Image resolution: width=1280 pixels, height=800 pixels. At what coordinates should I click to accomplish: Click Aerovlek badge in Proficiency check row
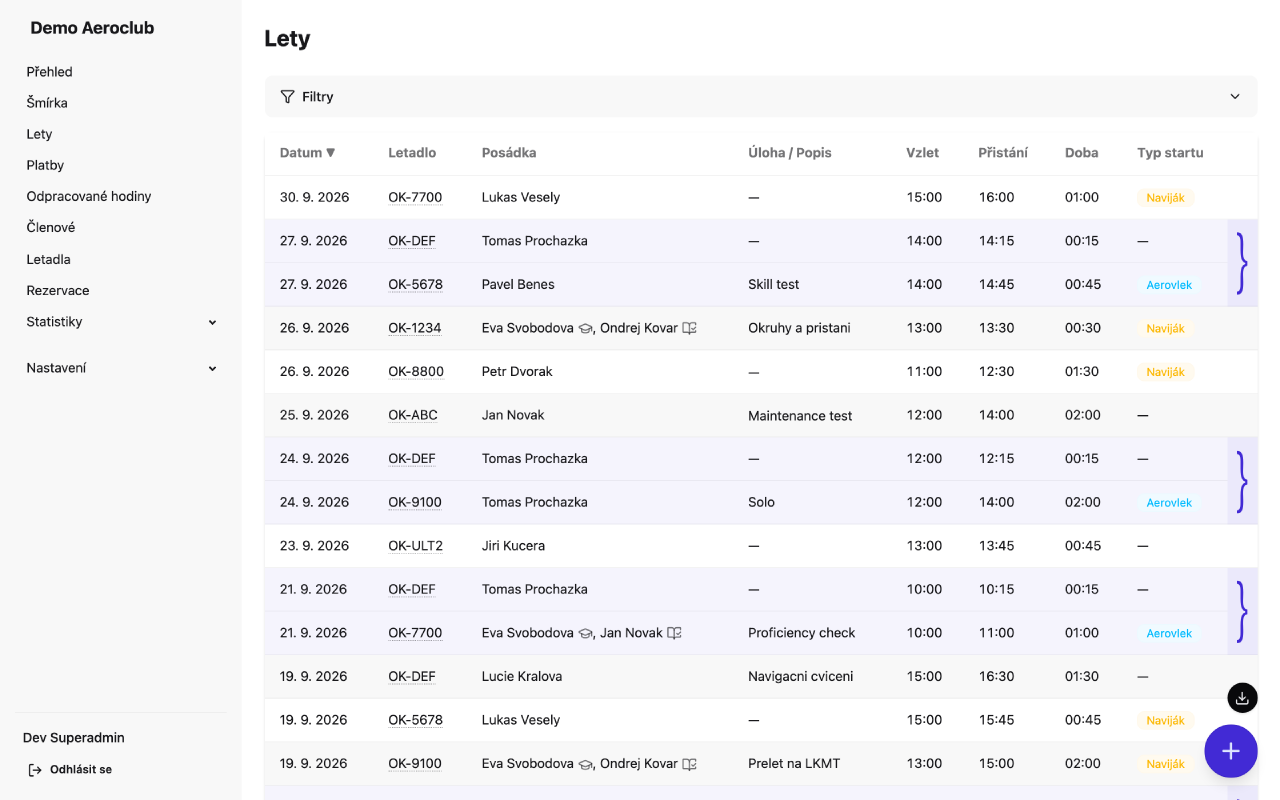click(1169, 633)
